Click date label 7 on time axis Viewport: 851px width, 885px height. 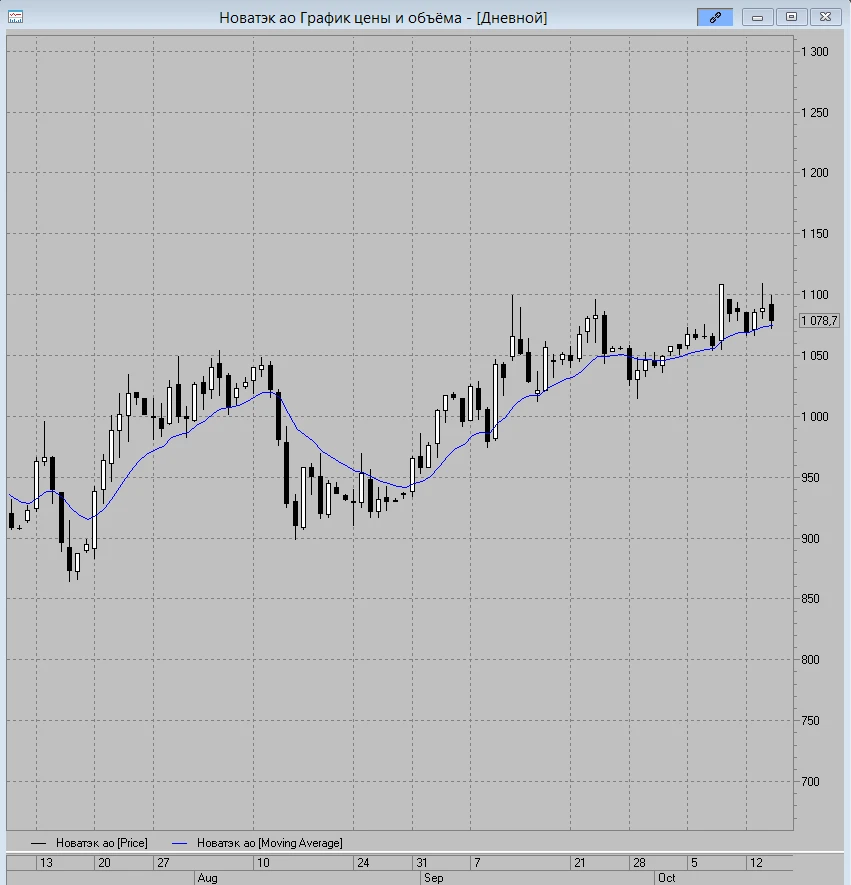point(477,863)
